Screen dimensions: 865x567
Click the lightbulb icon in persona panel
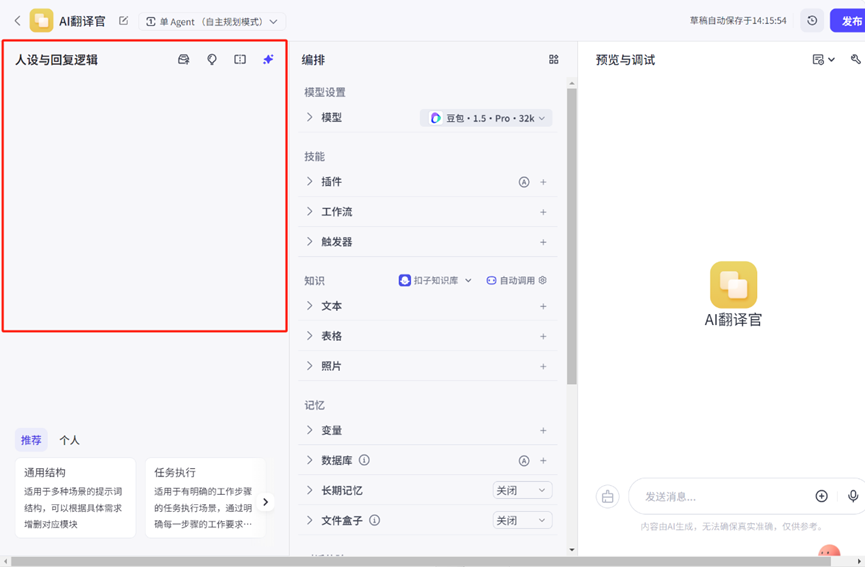point(212,60)
